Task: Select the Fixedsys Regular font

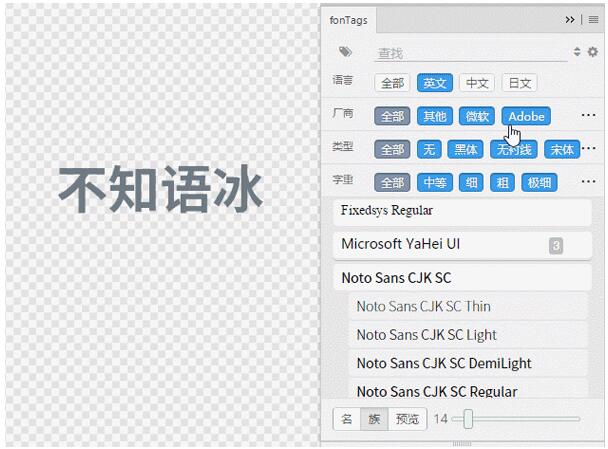Action: [462, 212]
